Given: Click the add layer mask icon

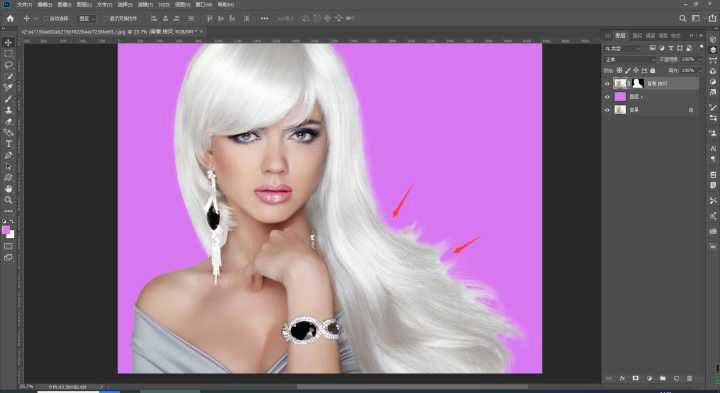Looking at the screenshot, I should tap(636, 378).
